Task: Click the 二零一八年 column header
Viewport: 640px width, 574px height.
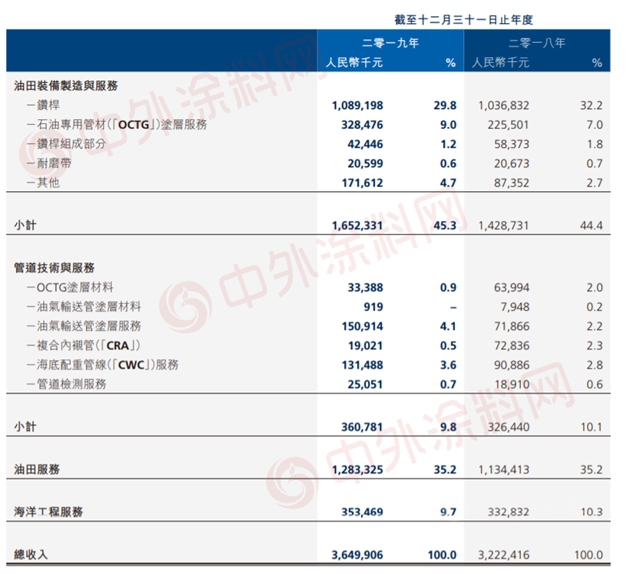Action: (x=537, y=43)
